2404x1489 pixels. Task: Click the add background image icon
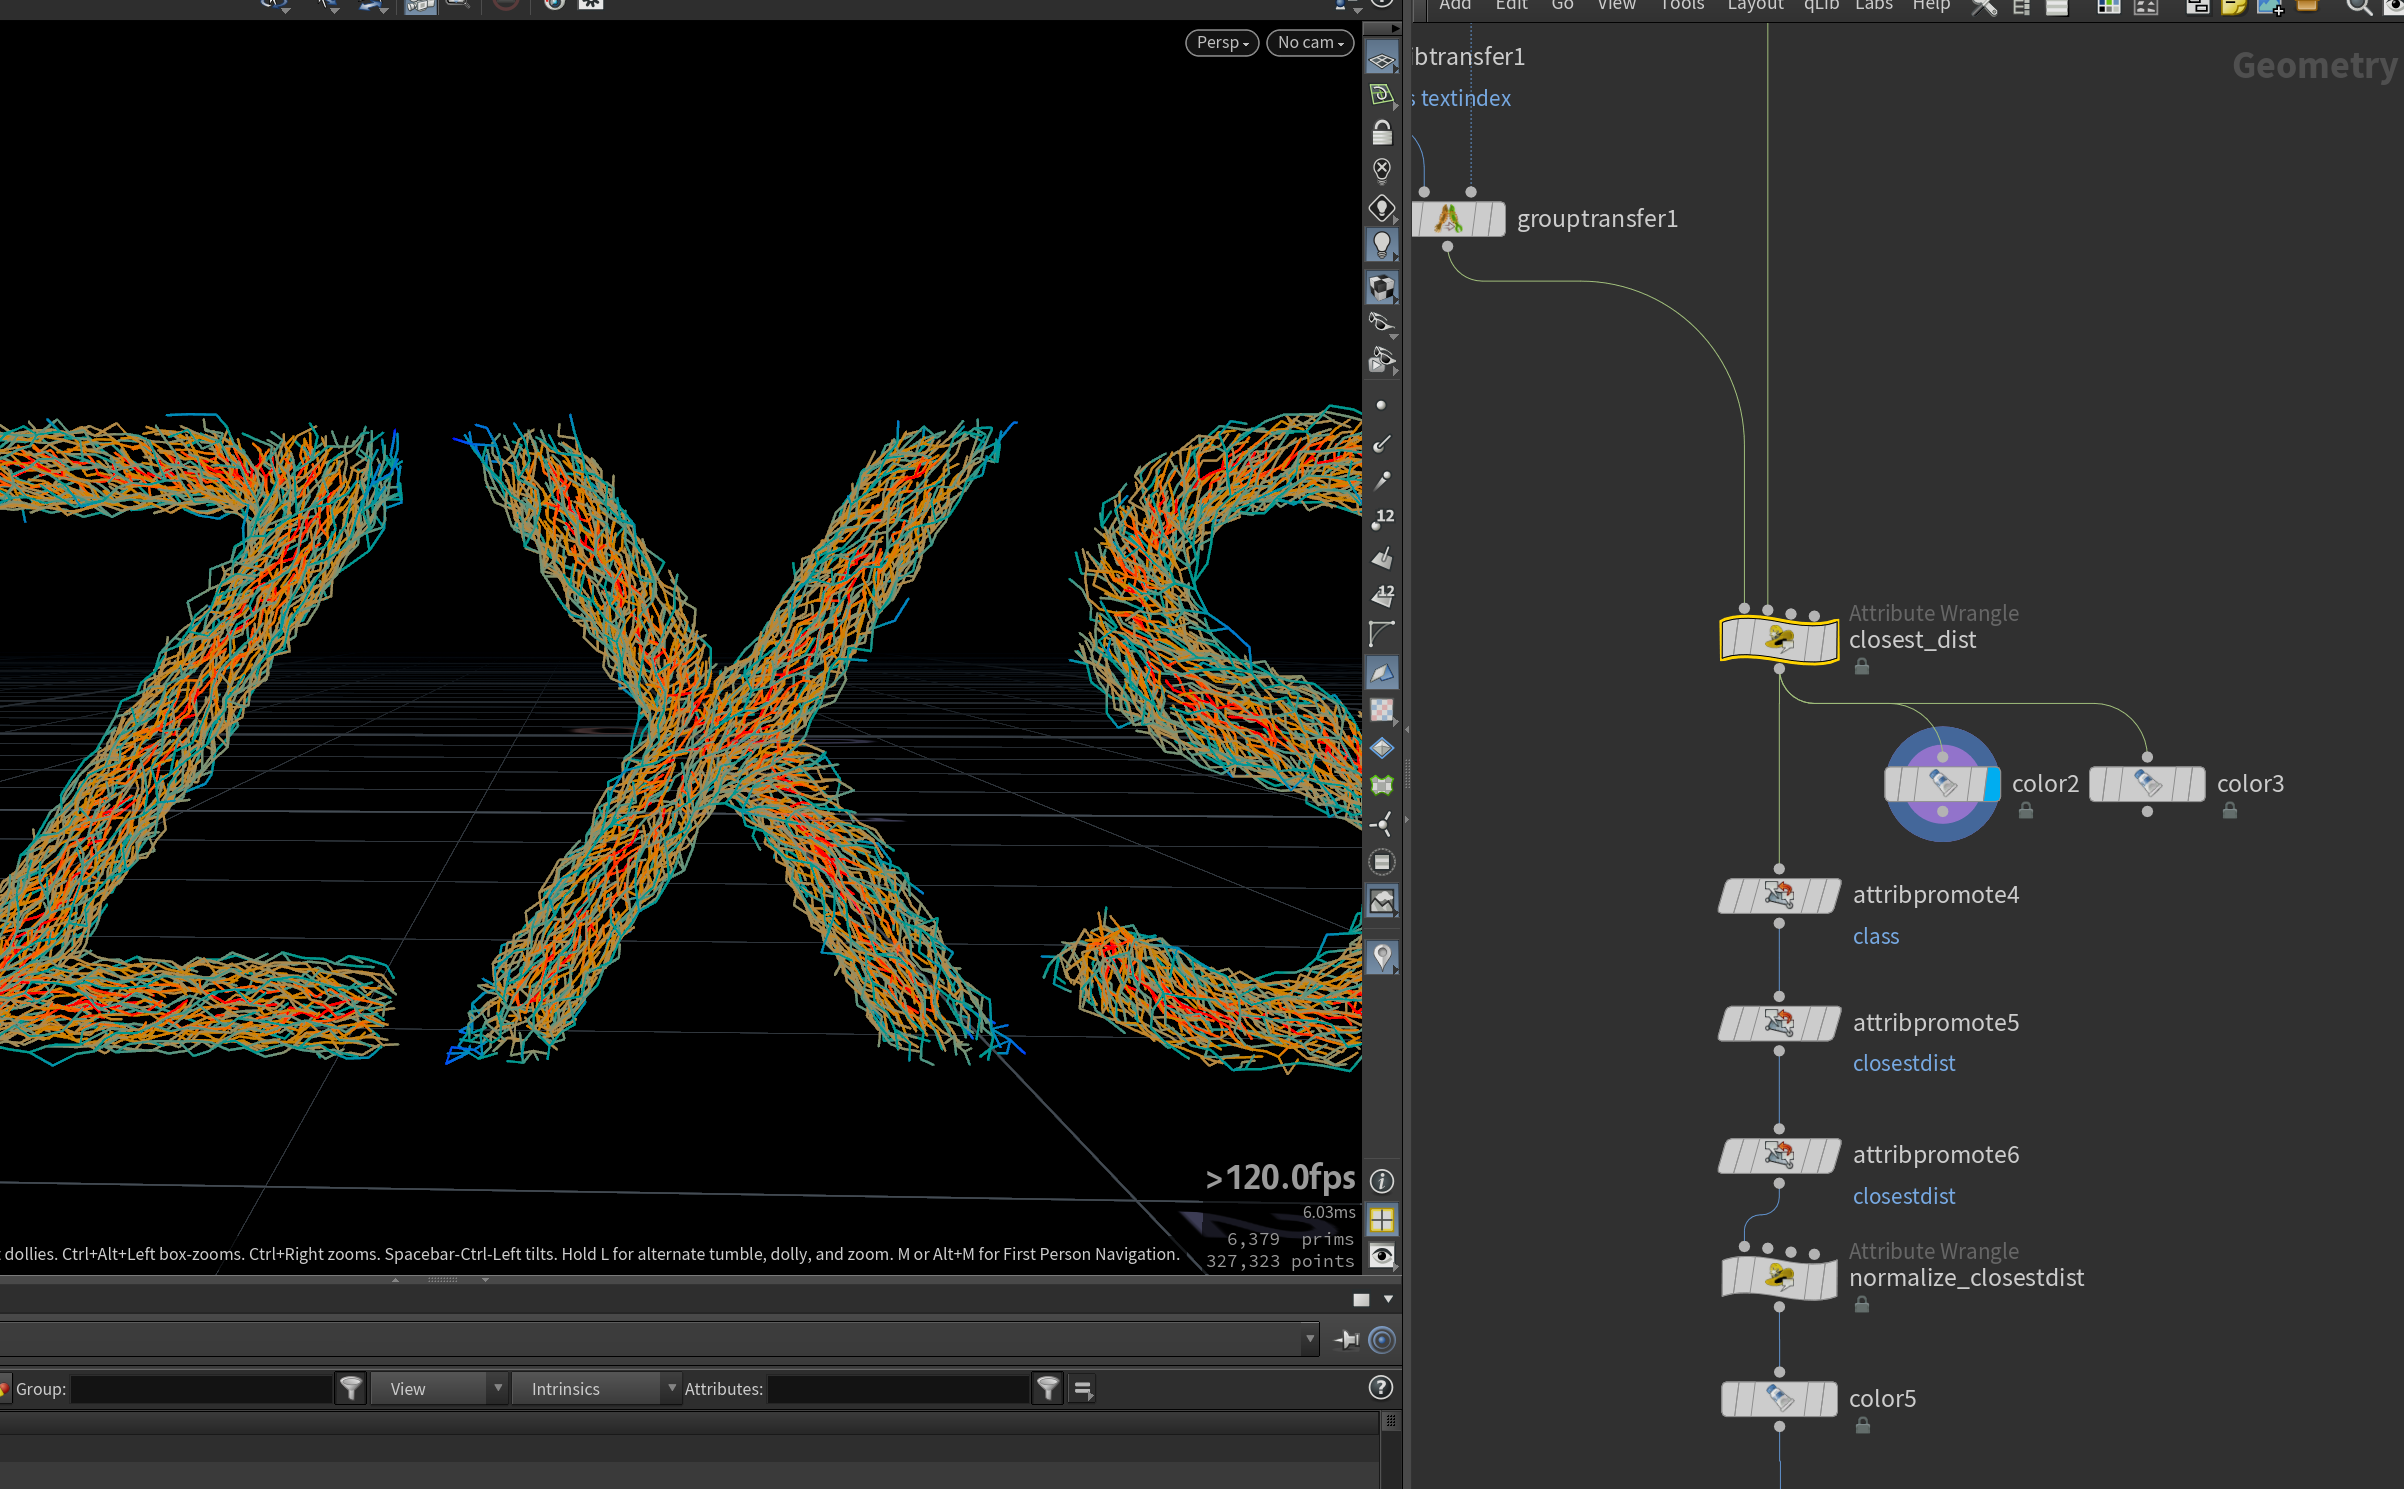pyautogui.click(x=2270, y=8)
